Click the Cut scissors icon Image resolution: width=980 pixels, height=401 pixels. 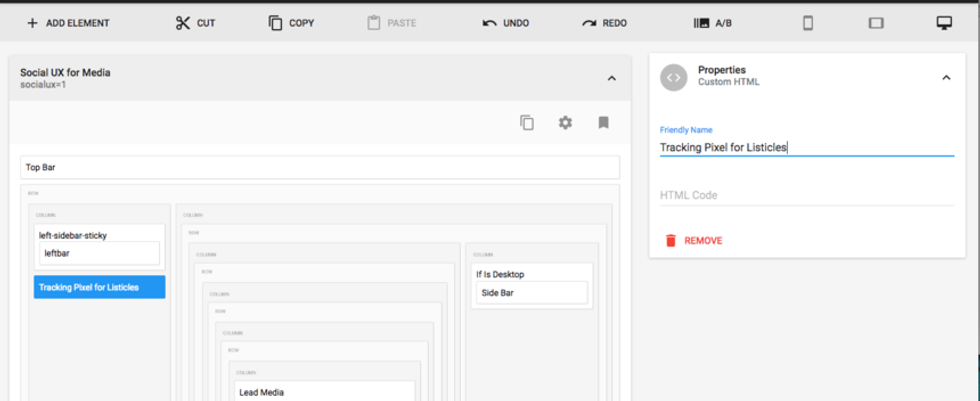coord(182,23)
